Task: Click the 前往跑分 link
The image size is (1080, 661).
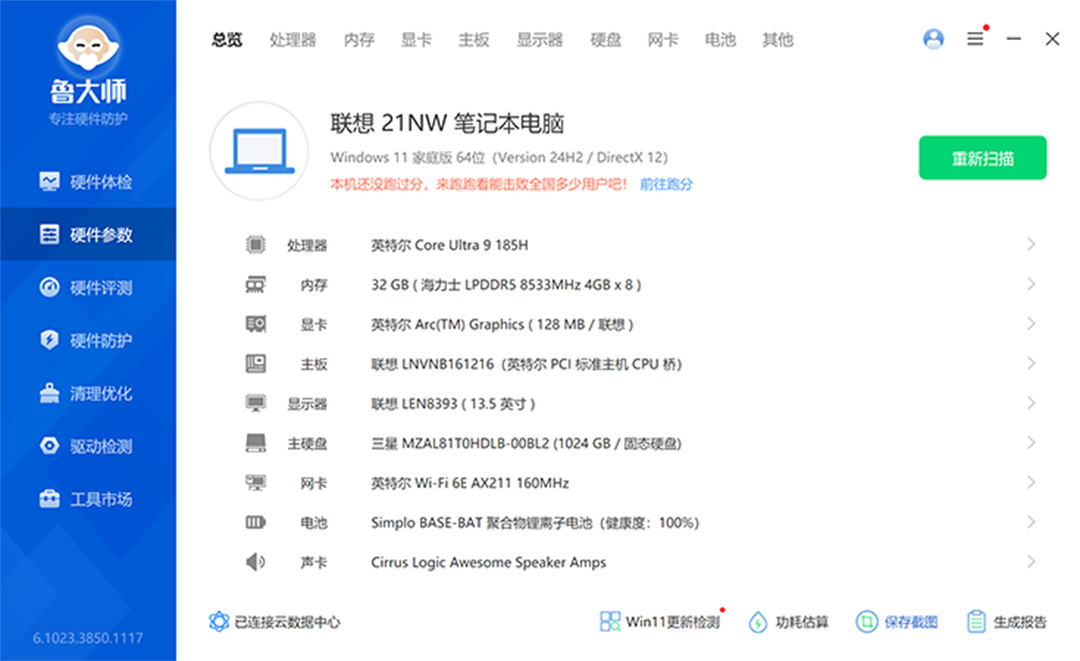Action: [666, 184]
